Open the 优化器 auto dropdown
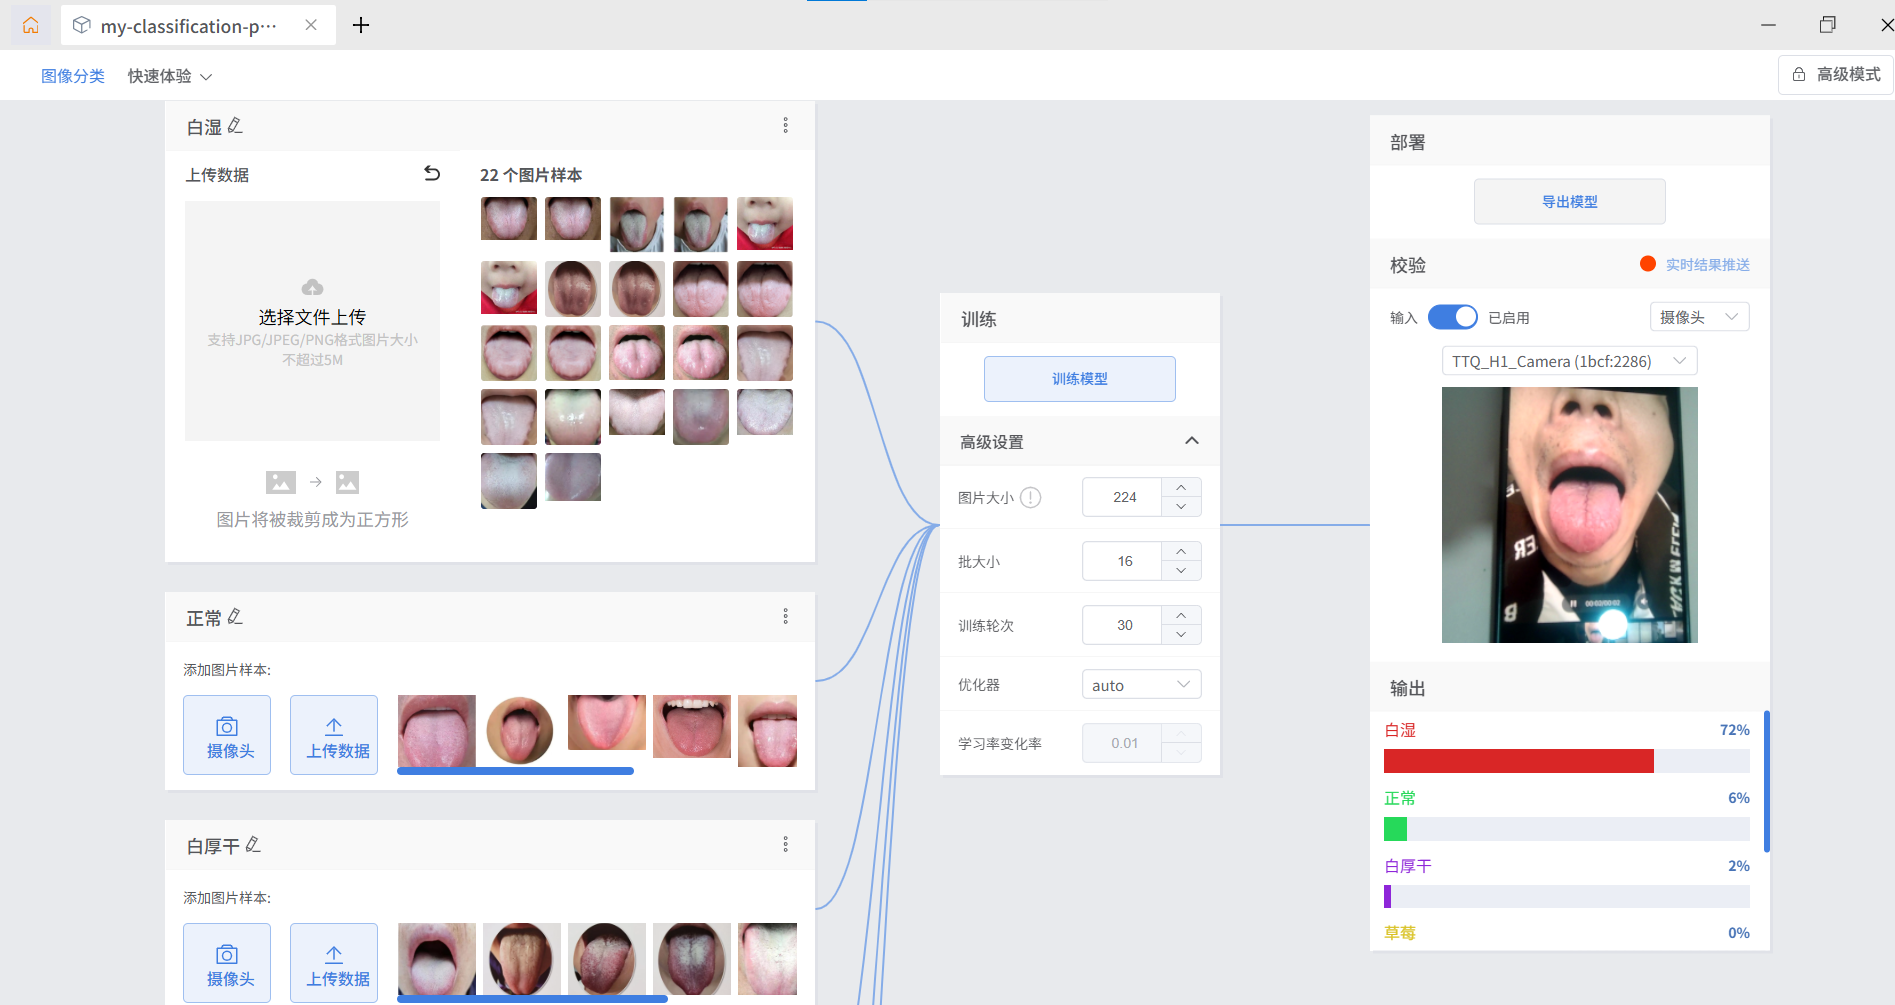1895x1005 pixels. [1141, 685]
